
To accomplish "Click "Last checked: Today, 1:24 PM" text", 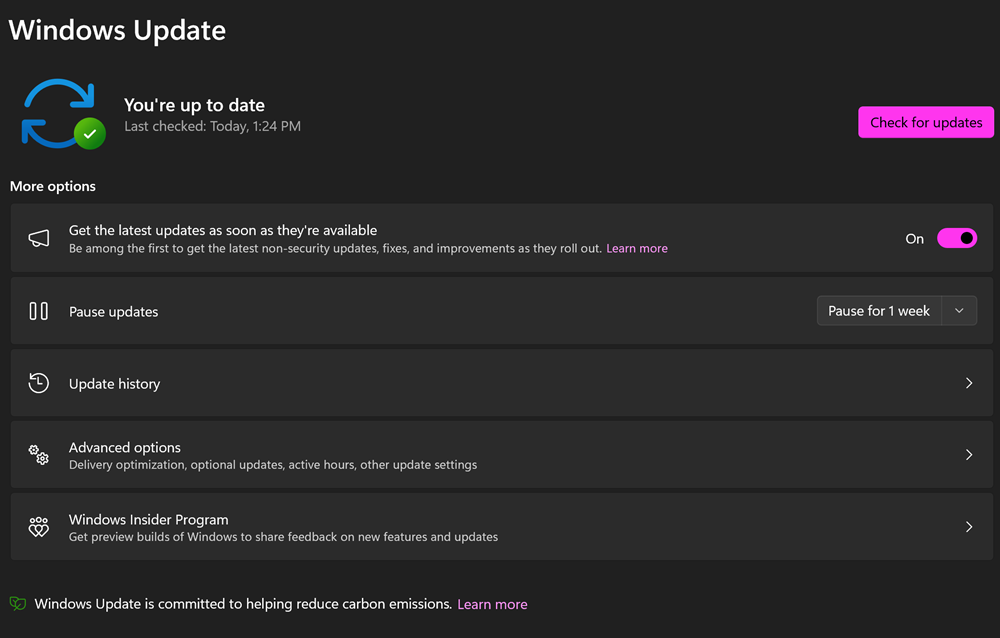I will (x=212, y=126).
